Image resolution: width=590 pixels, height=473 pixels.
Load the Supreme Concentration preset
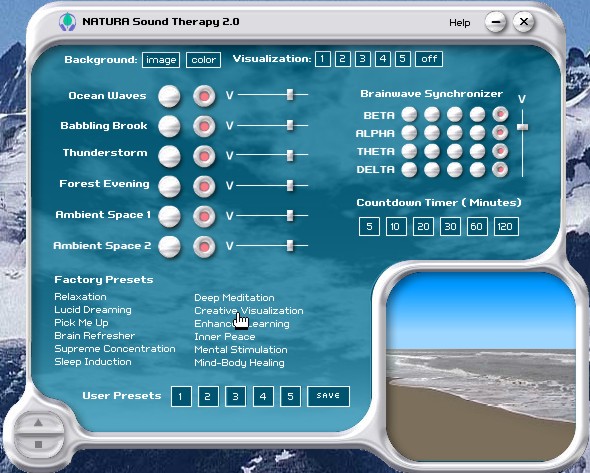[115, 349]
